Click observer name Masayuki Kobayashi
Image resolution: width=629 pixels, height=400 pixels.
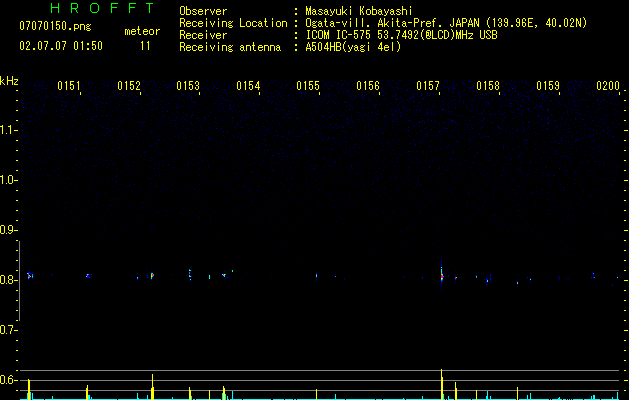coord(358,11)
